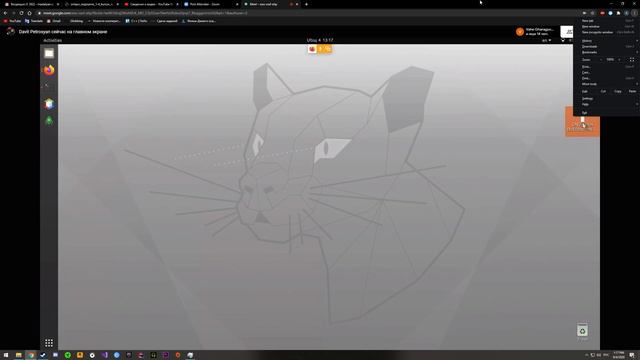Image resolution: width=640 pixels, height=360 pixels.
Task: Open a new browser tab with plus
Action: (307, 4)
